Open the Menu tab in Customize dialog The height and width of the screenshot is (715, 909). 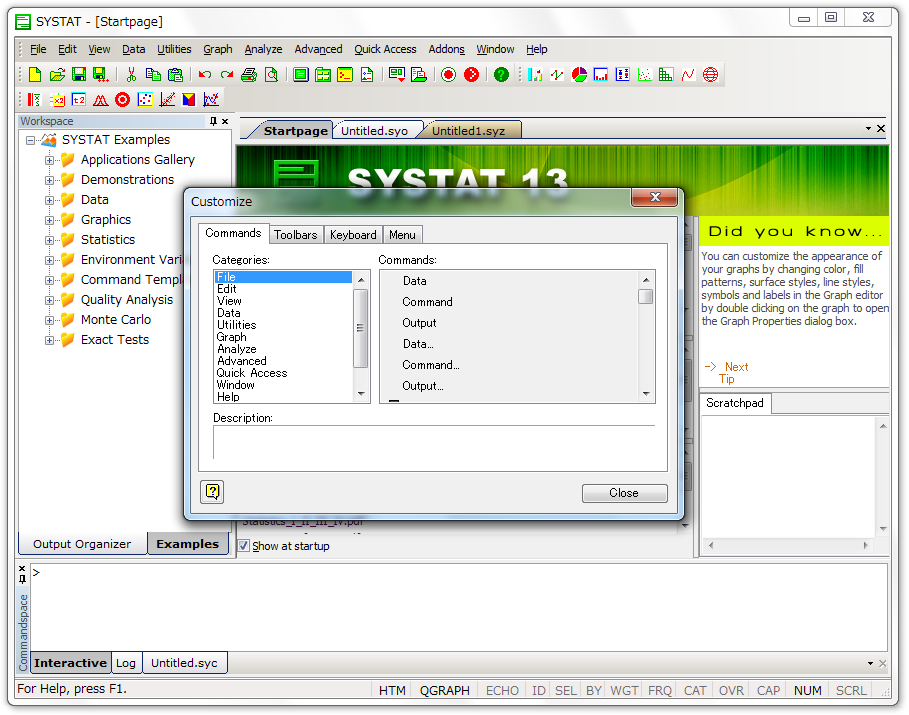402,235
